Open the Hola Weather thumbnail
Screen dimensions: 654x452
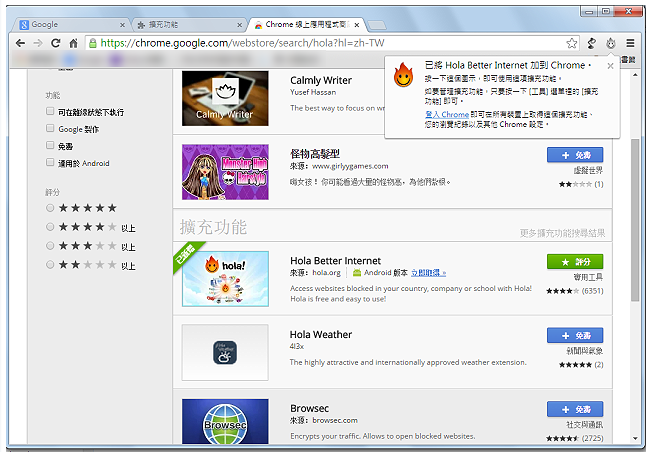pyautogui.click(x=225, y=353)
